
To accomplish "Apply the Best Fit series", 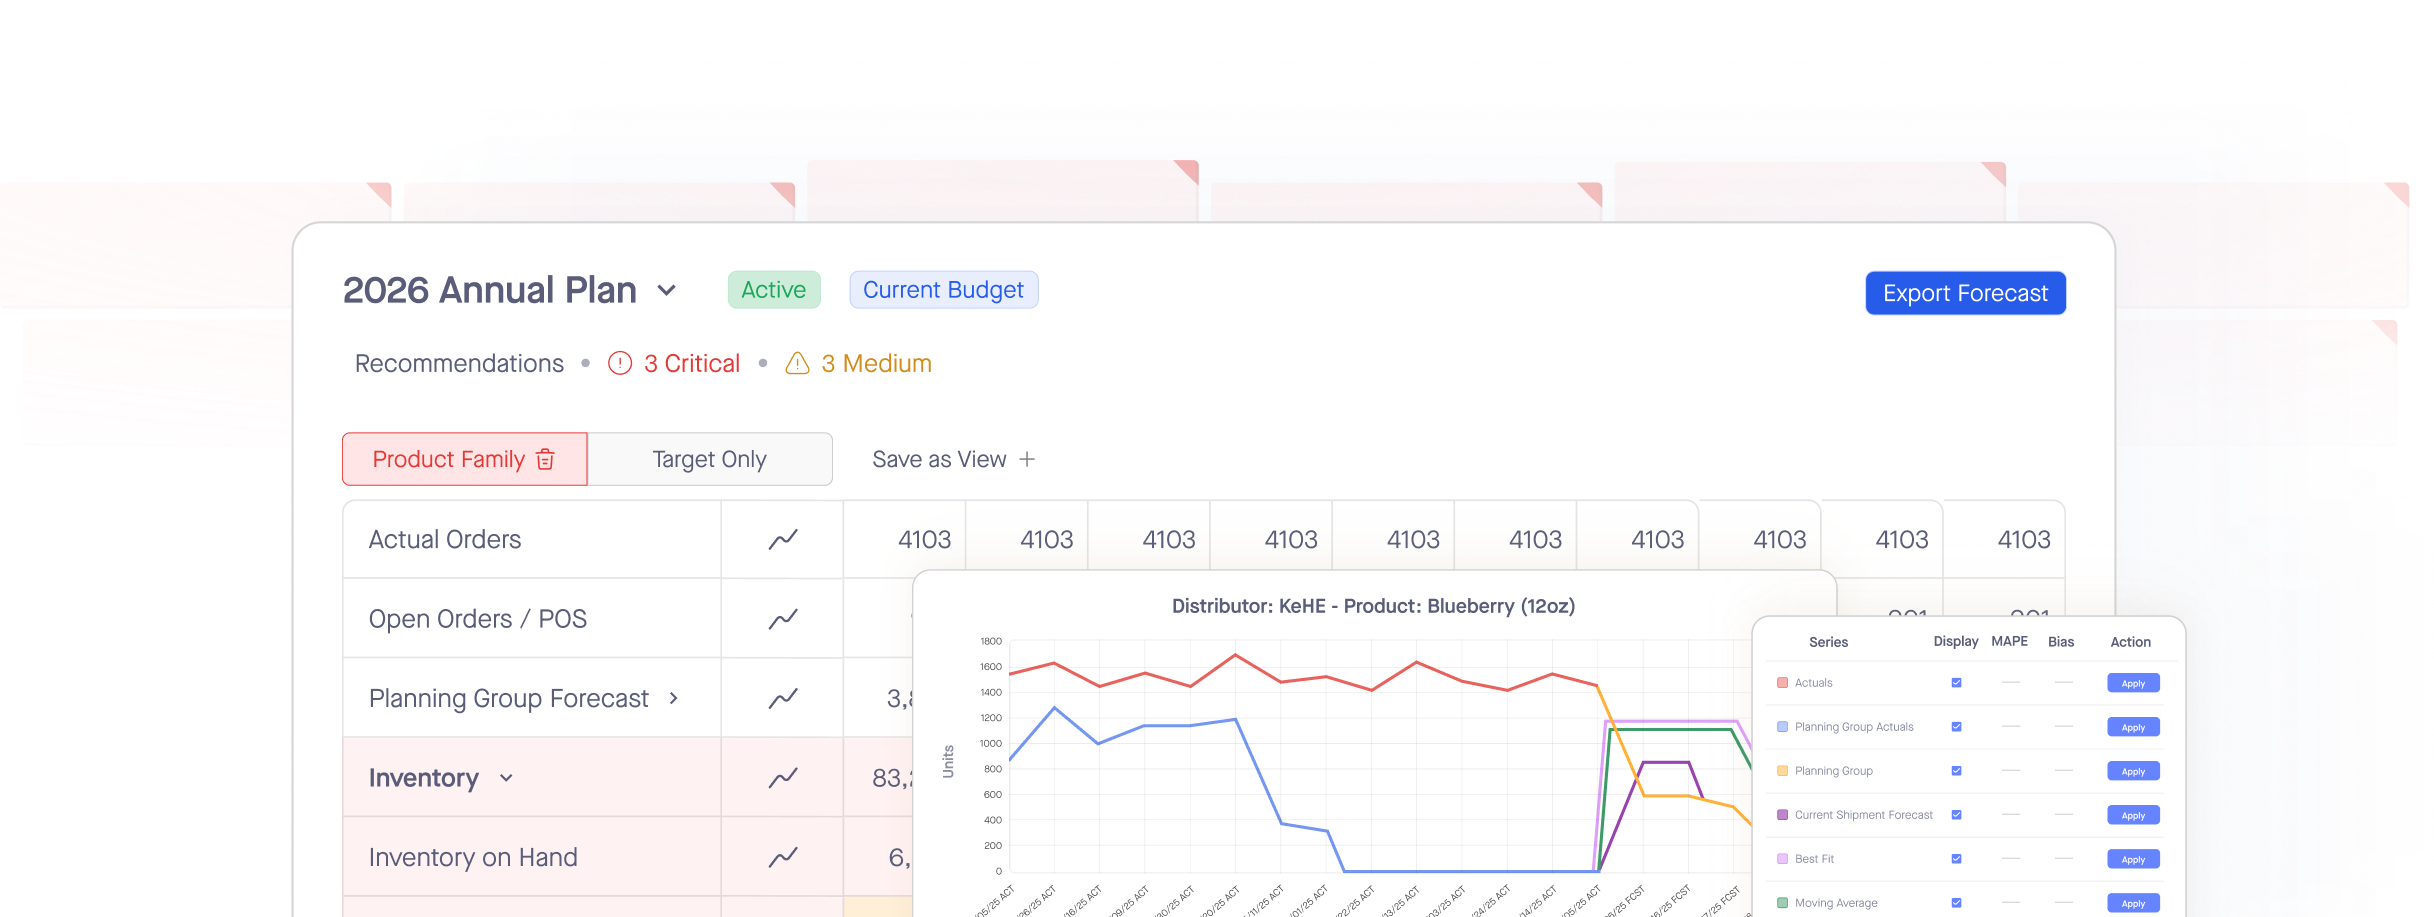I will coord(2133,859).
